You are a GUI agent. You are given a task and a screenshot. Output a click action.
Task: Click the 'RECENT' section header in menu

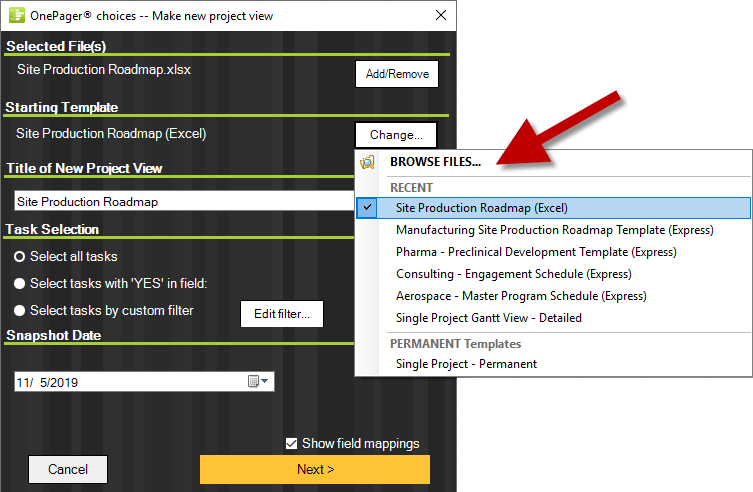point(411,188)
